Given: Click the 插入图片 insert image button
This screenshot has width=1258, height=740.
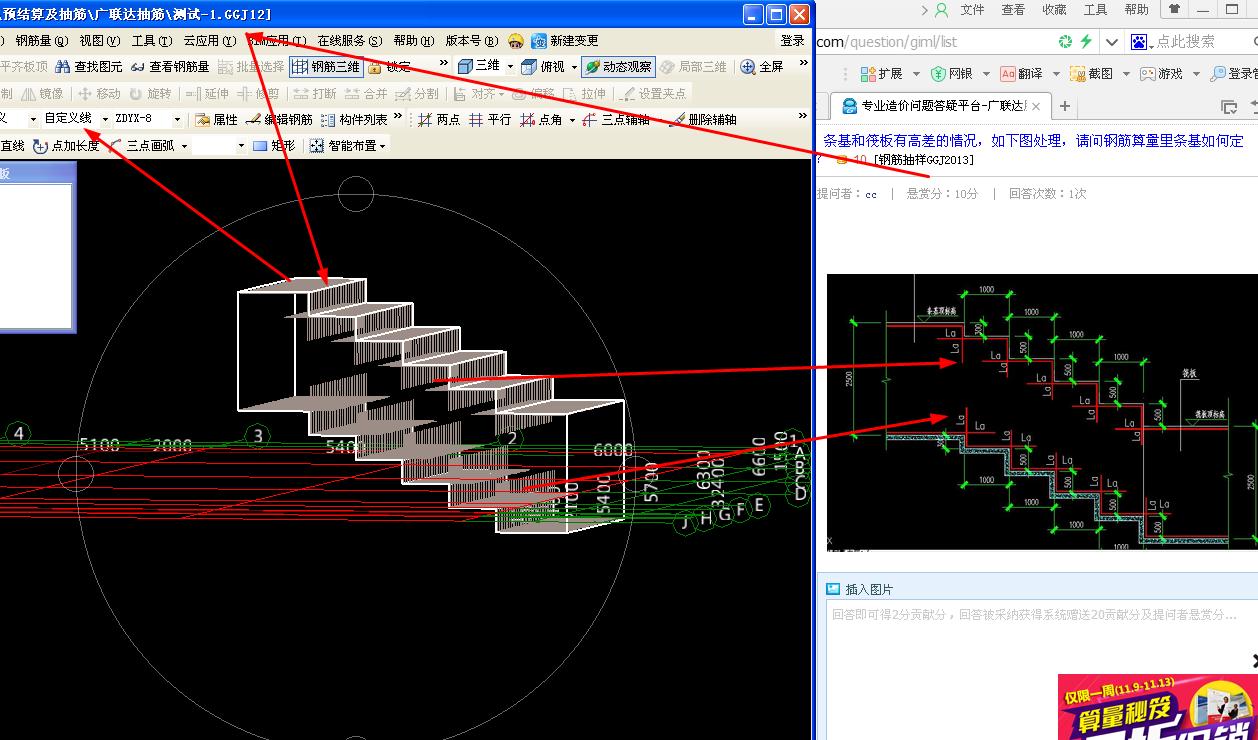Looking at the screenshot, I should (859, 589).
